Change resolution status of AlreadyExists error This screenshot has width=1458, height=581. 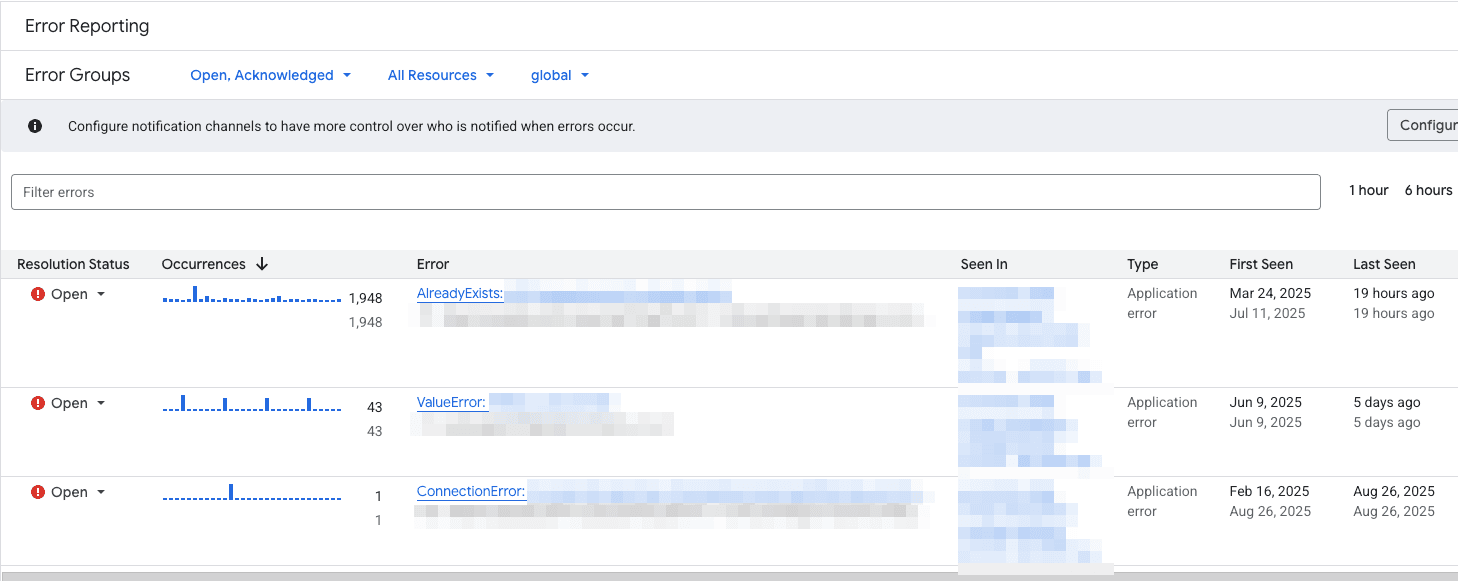(78, 294)
